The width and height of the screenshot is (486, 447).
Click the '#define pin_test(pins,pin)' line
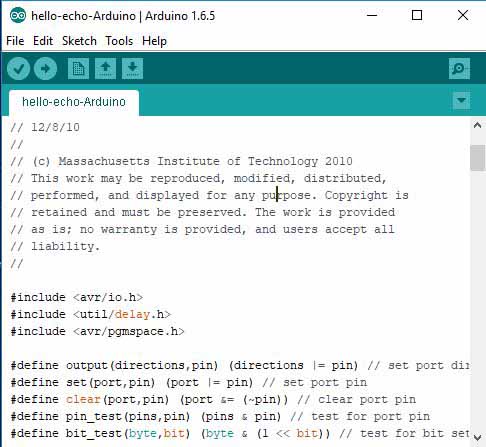[x=220, y=416]
